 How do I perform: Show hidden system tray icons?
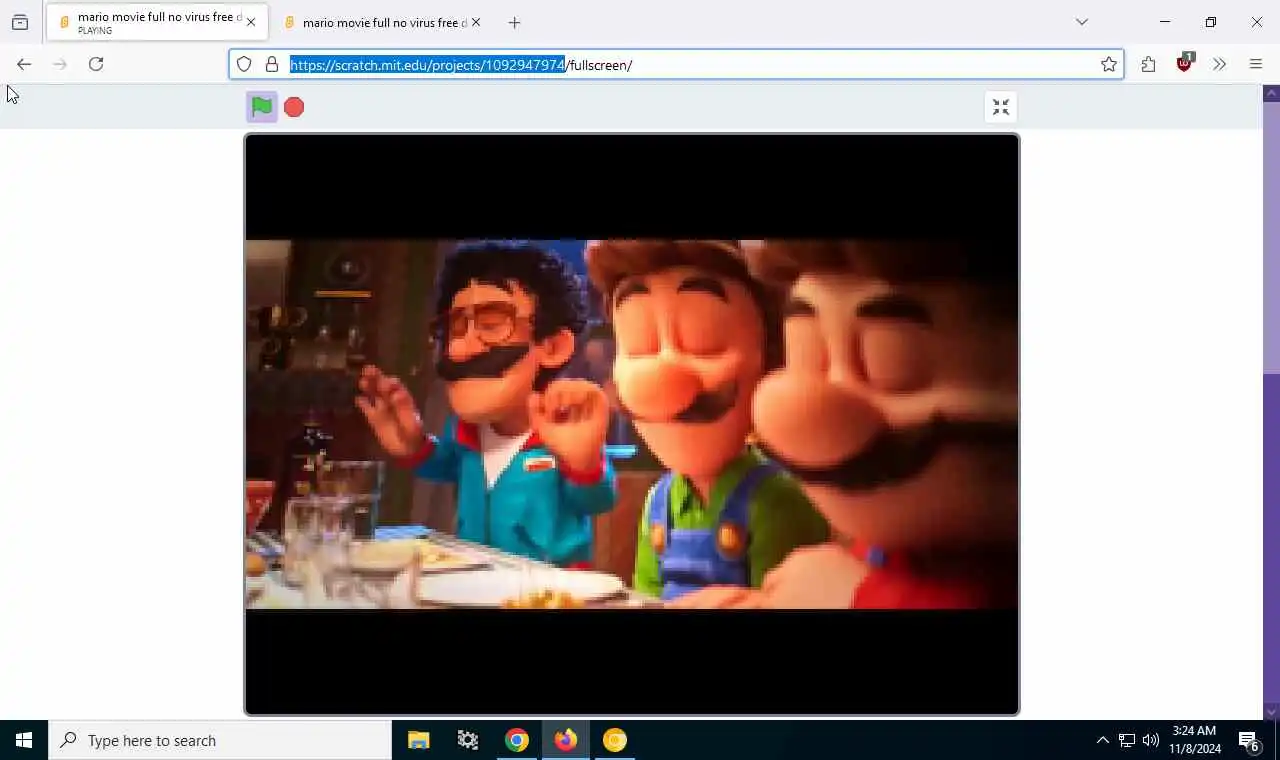pyautogui.click(x=1102, y=740)
